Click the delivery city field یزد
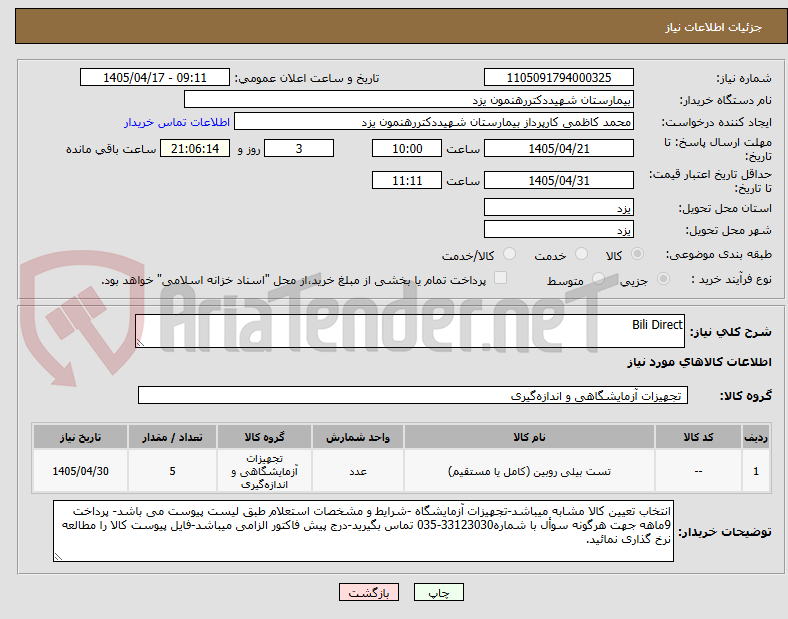Image resolution: width=788 pixels, height=619 pixels. pos(559,230)
